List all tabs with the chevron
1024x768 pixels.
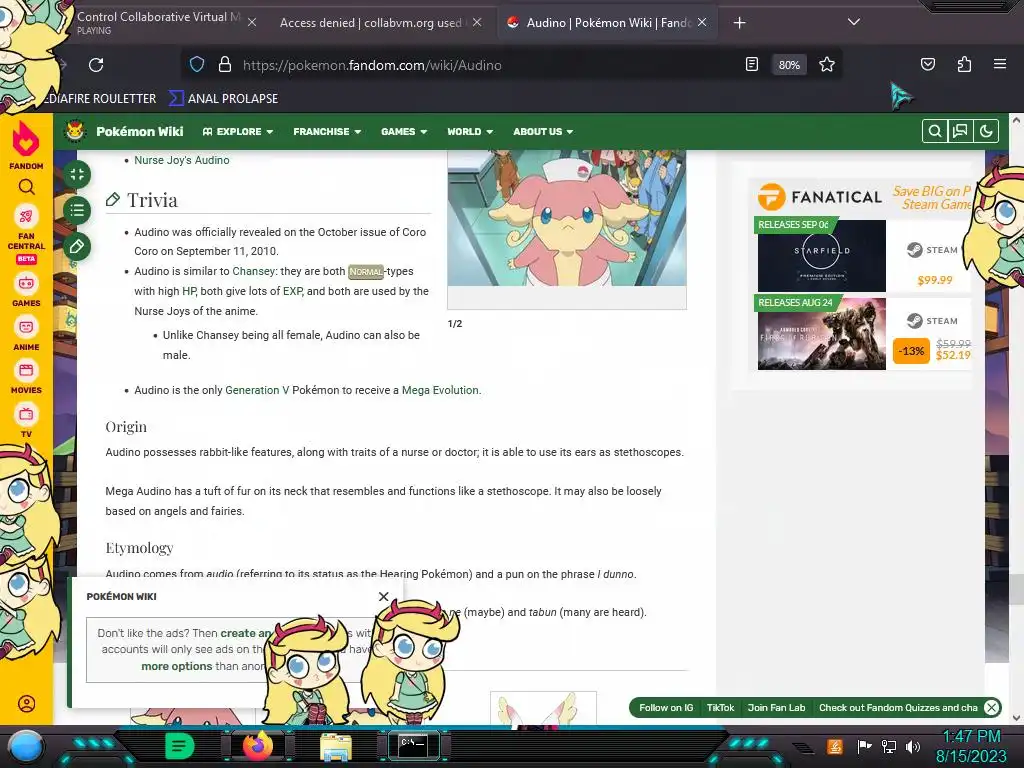click(854, 22)
